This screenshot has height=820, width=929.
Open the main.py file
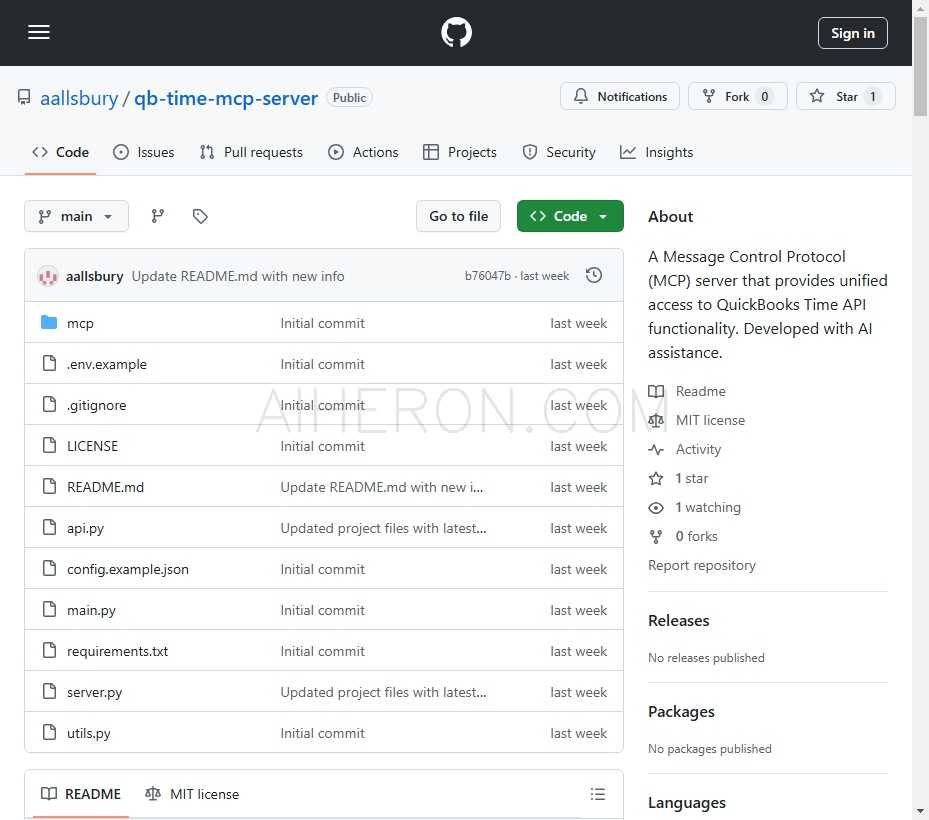pos(91,610)
